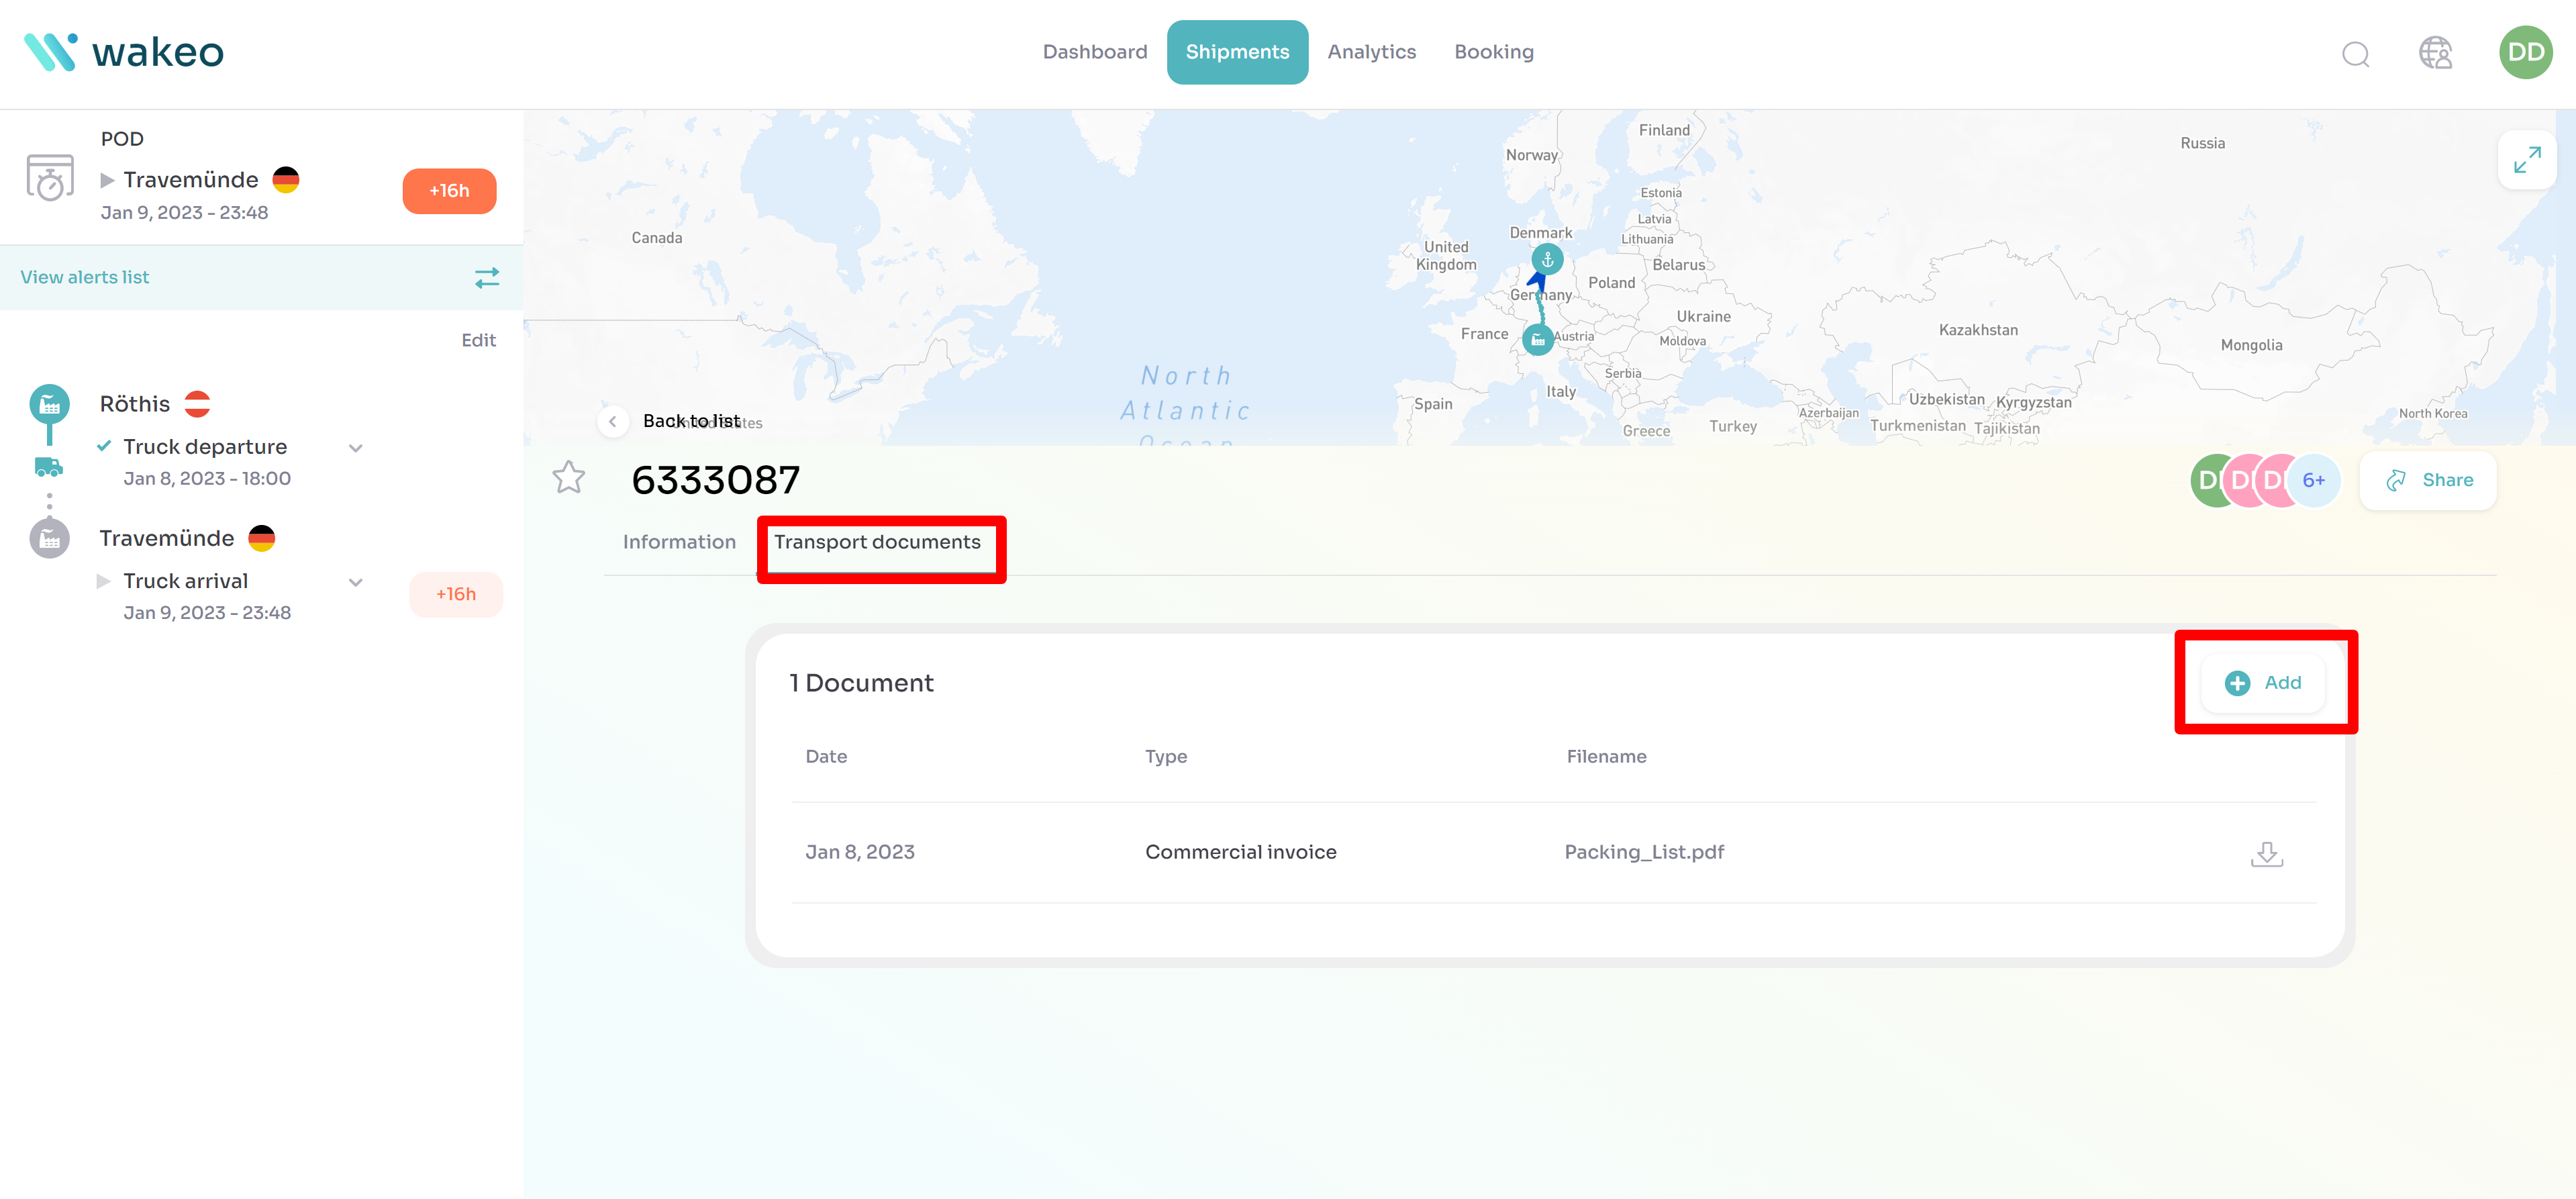2576x1199 pixels.
Task: Click the Röthis factory marker on map
Action: coord(1537,340)
